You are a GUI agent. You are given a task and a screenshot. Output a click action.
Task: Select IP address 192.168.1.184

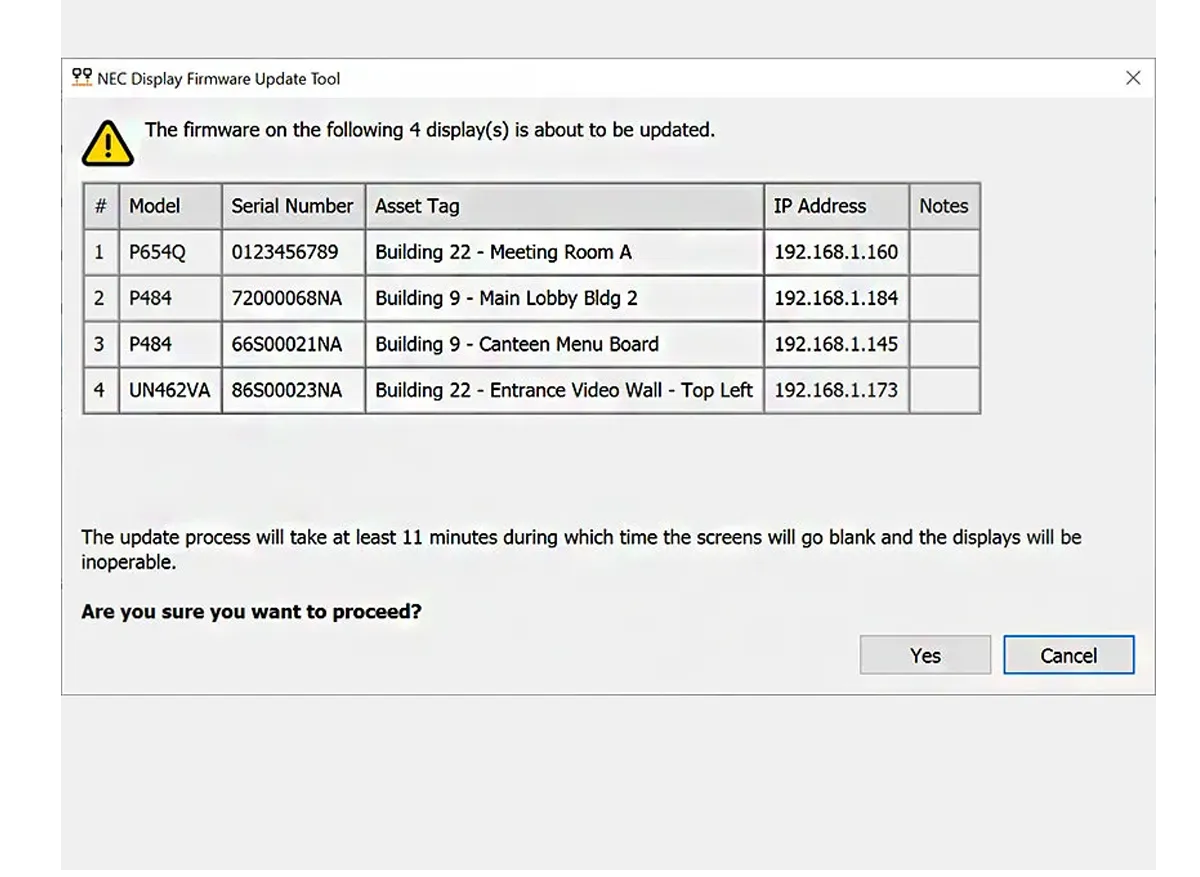pyautogui.click(x=836, y=298)
